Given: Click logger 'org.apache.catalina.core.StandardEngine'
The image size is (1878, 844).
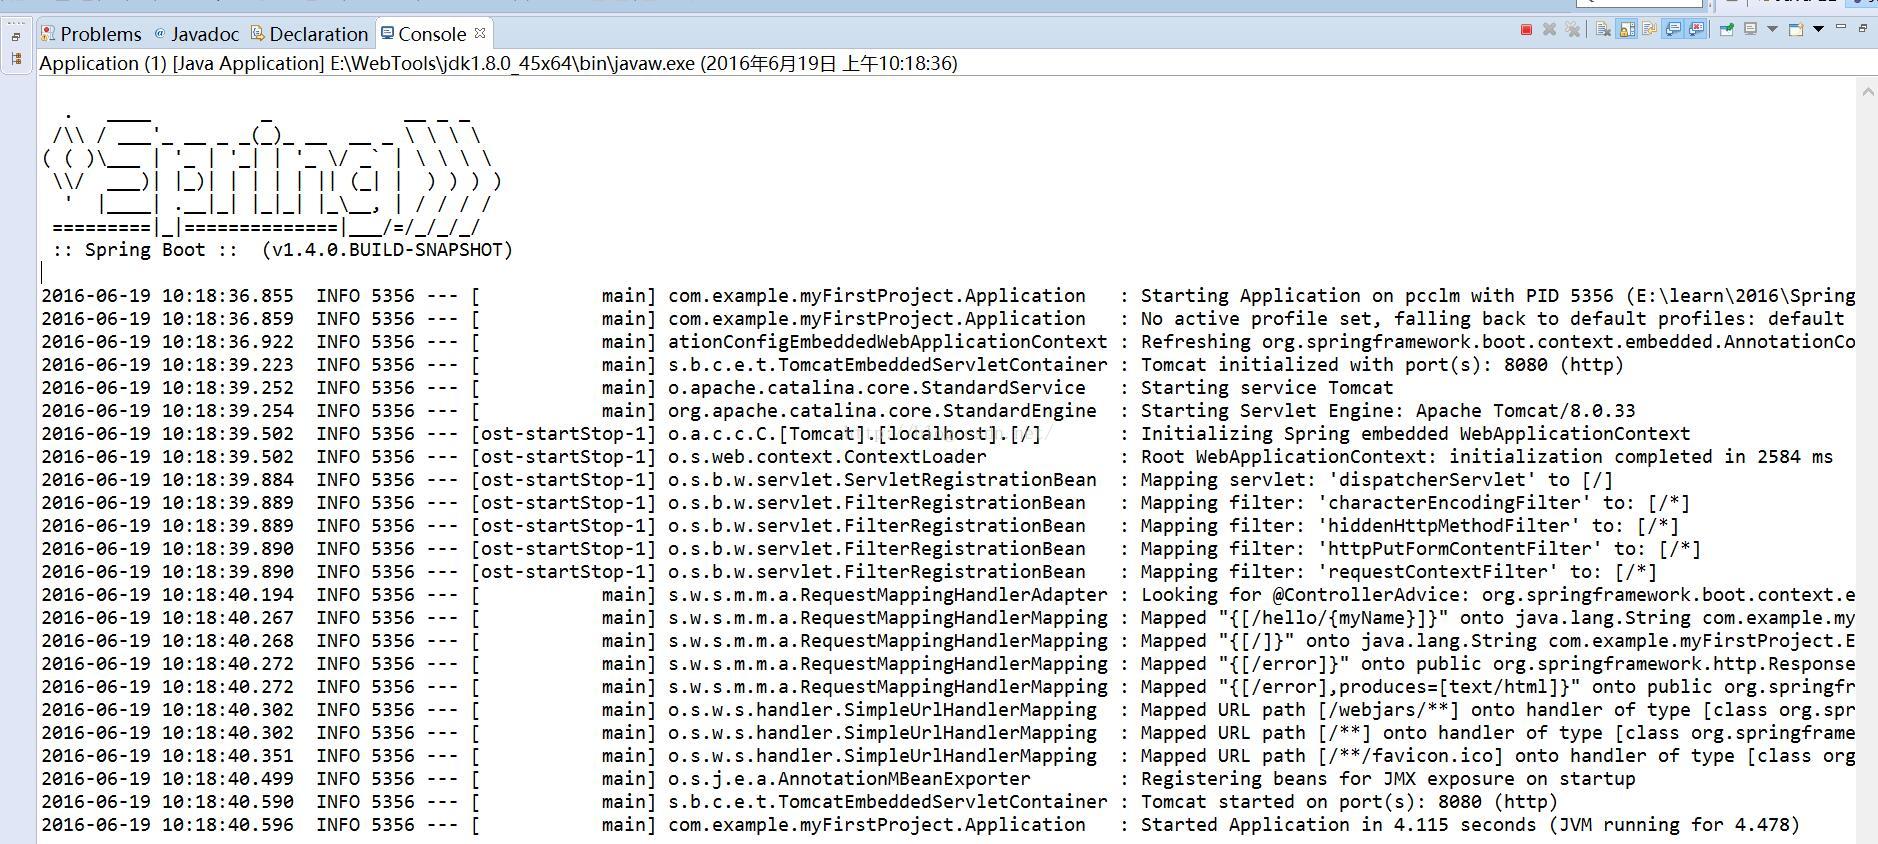Looking at the screenshot, I should coord(882,411).
